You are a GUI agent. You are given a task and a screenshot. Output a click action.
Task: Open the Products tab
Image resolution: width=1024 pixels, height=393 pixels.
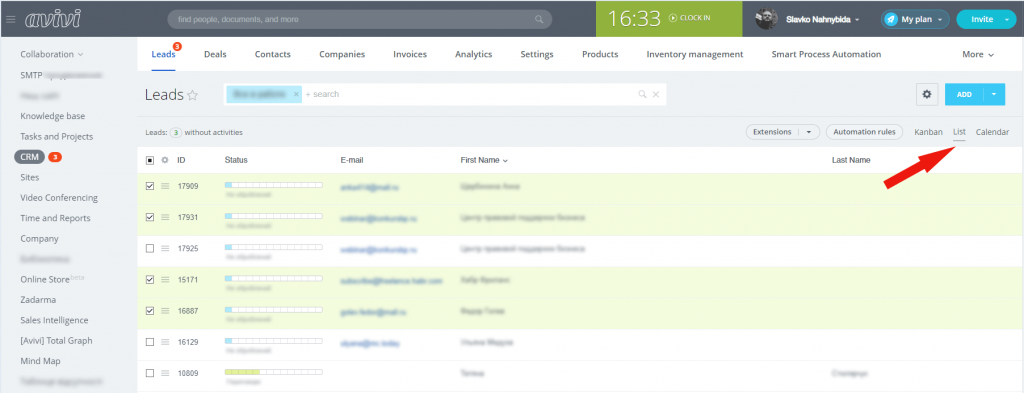tap(600, 55)
